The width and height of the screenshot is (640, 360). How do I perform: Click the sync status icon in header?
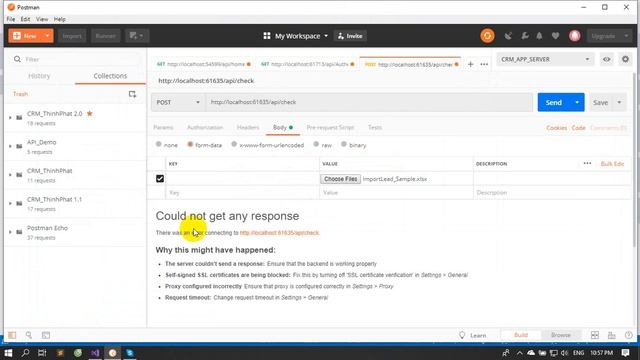487,36
